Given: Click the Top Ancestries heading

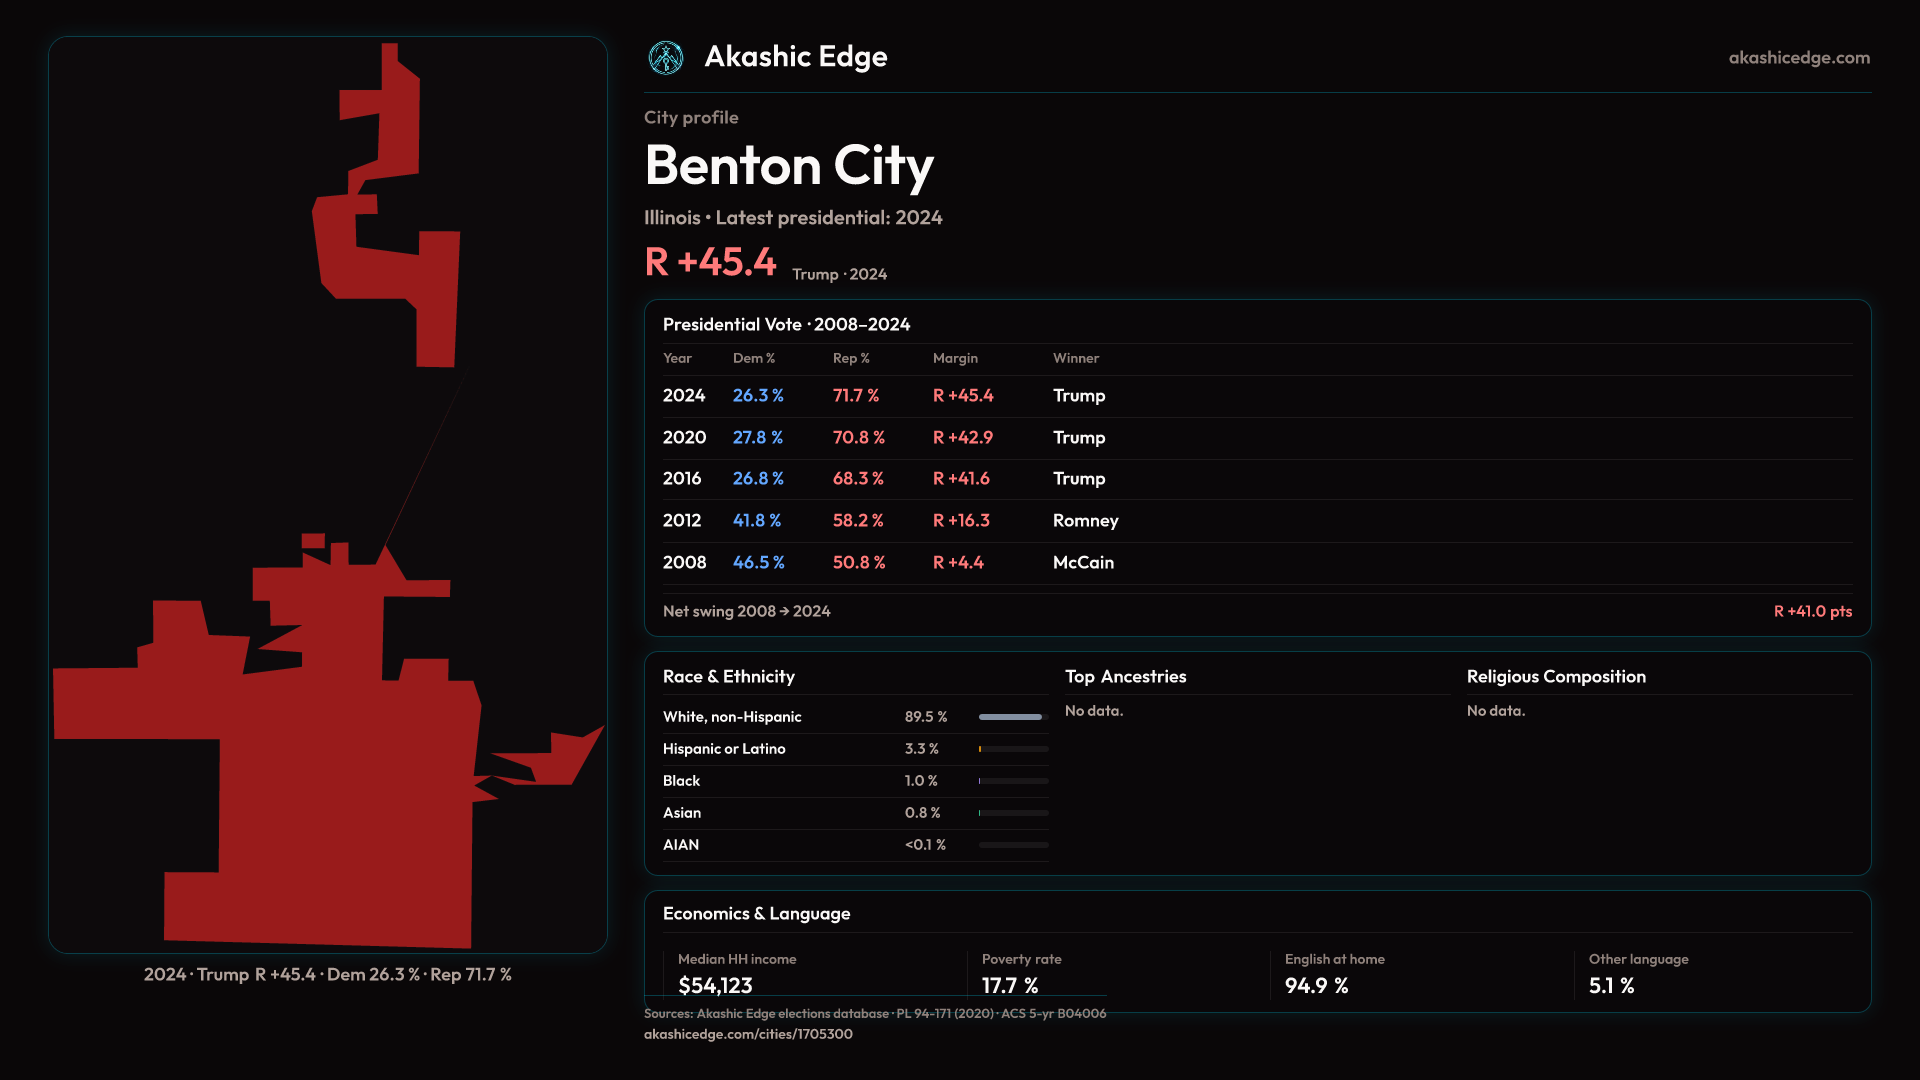Looking at the screenshot, I should tap(1125, 677).
